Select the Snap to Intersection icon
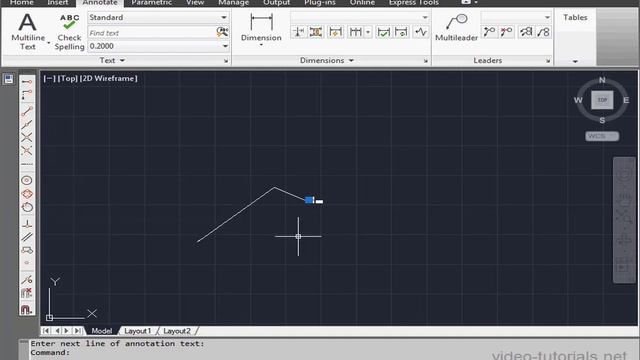 tap(27, 138)
